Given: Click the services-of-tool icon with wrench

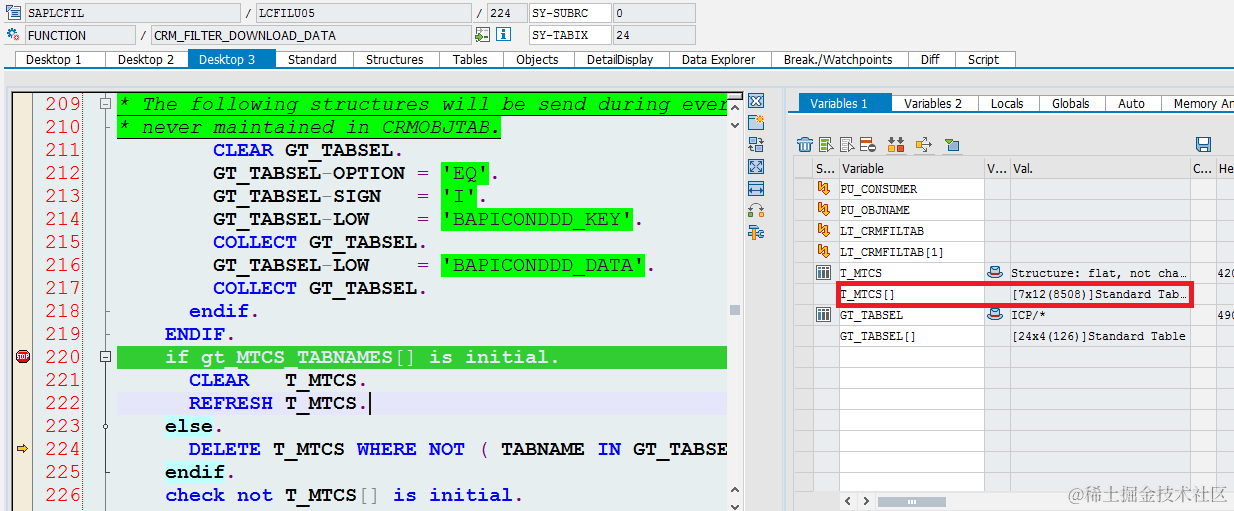Looking at the screenshot, I should (756, 233).
